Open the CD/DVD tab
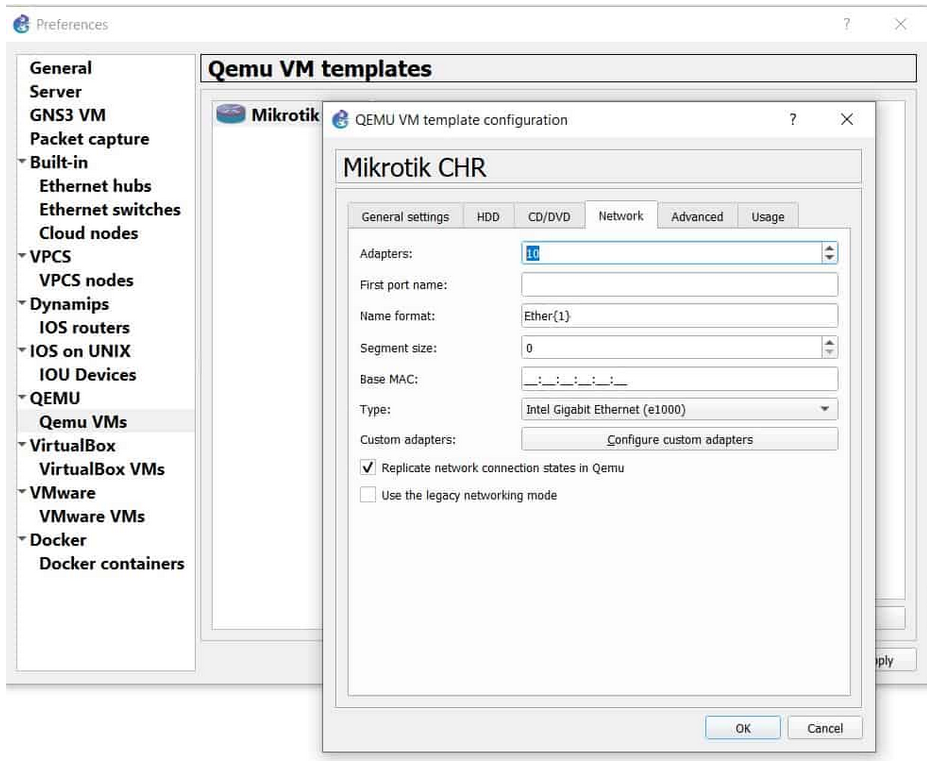The image size is (927, 768). point(549,217)
